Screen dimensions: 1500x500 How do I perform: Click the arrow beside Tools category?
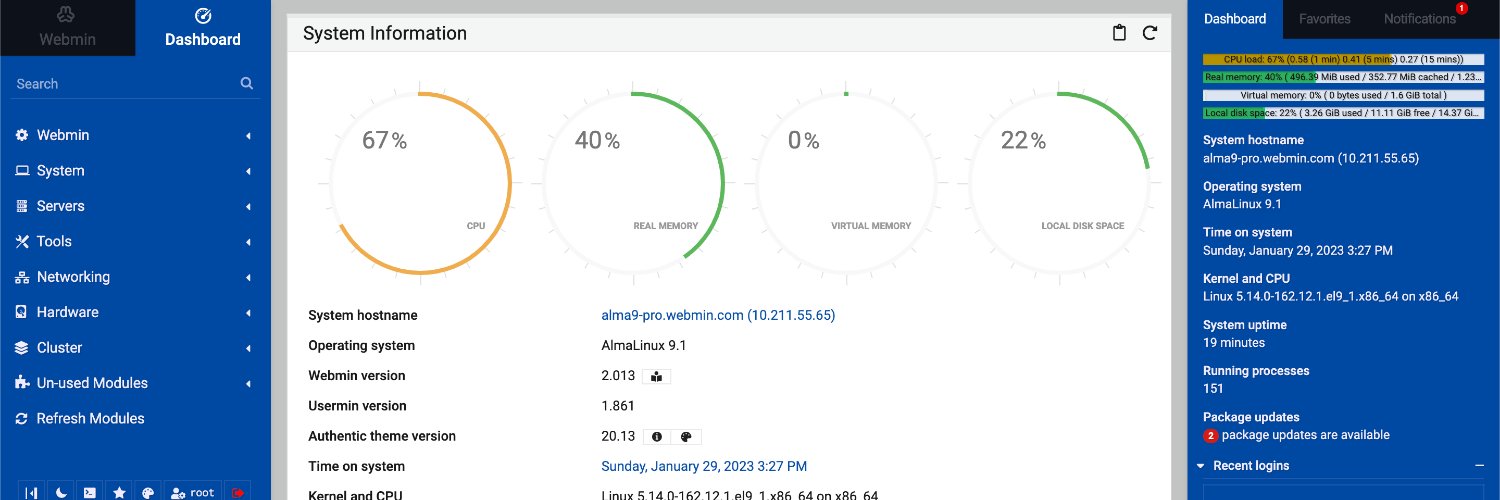[248, 242]
